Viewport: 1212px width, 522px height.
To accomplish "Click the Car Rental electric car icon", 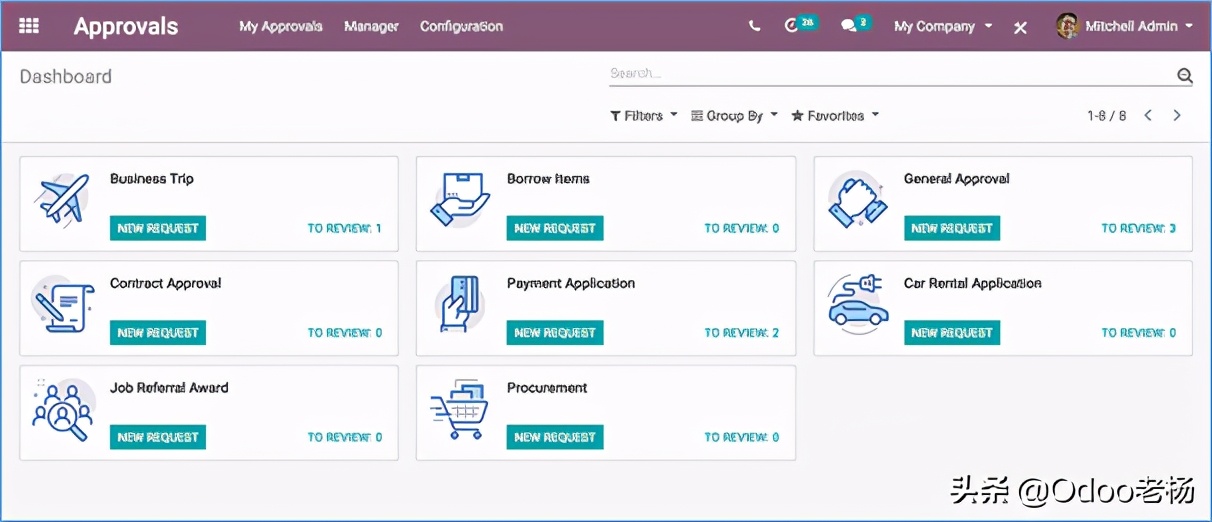I will pos(858,302).
